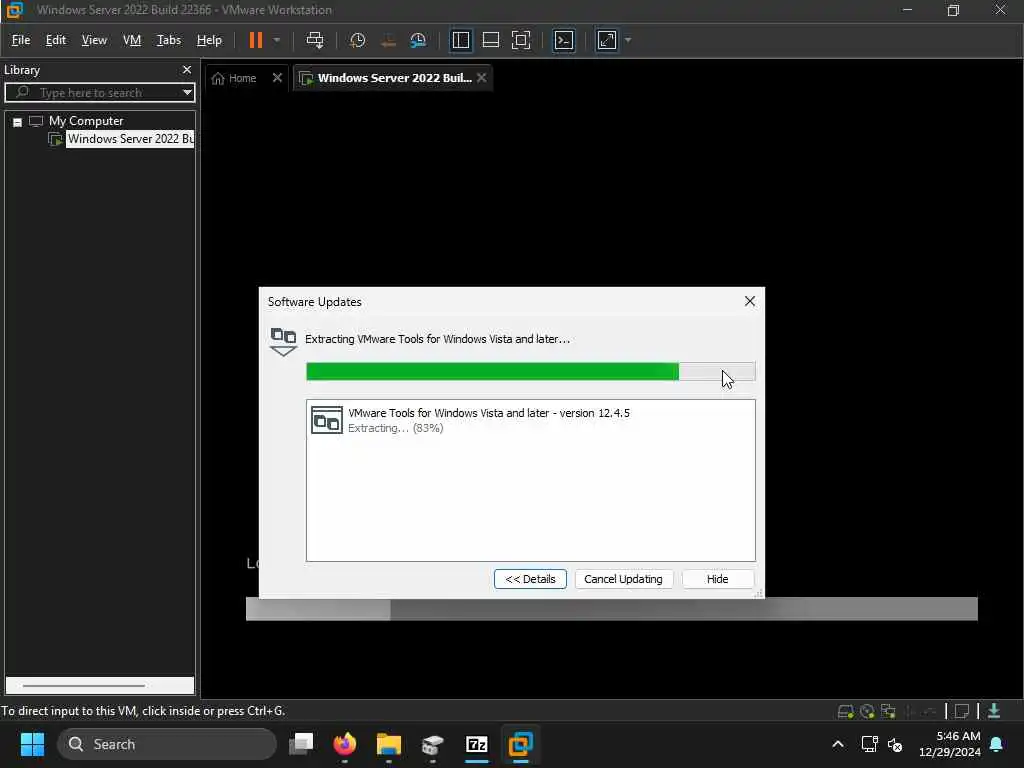Close the Library panel
The image size is (1024, 768).
tap(187, 69)
